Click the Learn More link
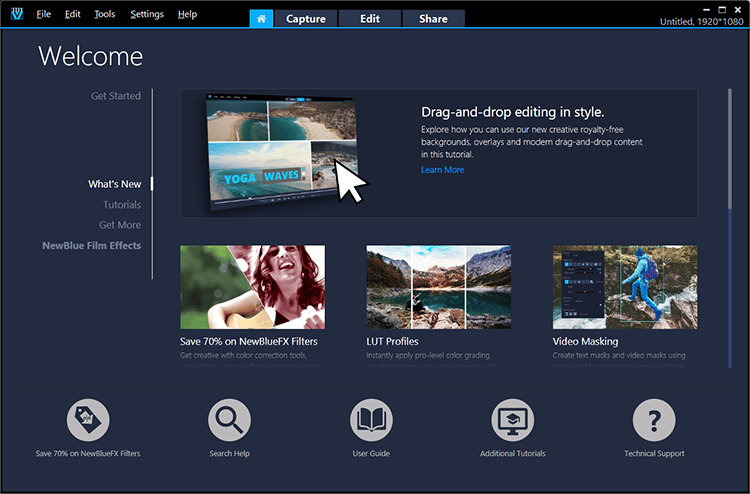 [442, 170]
